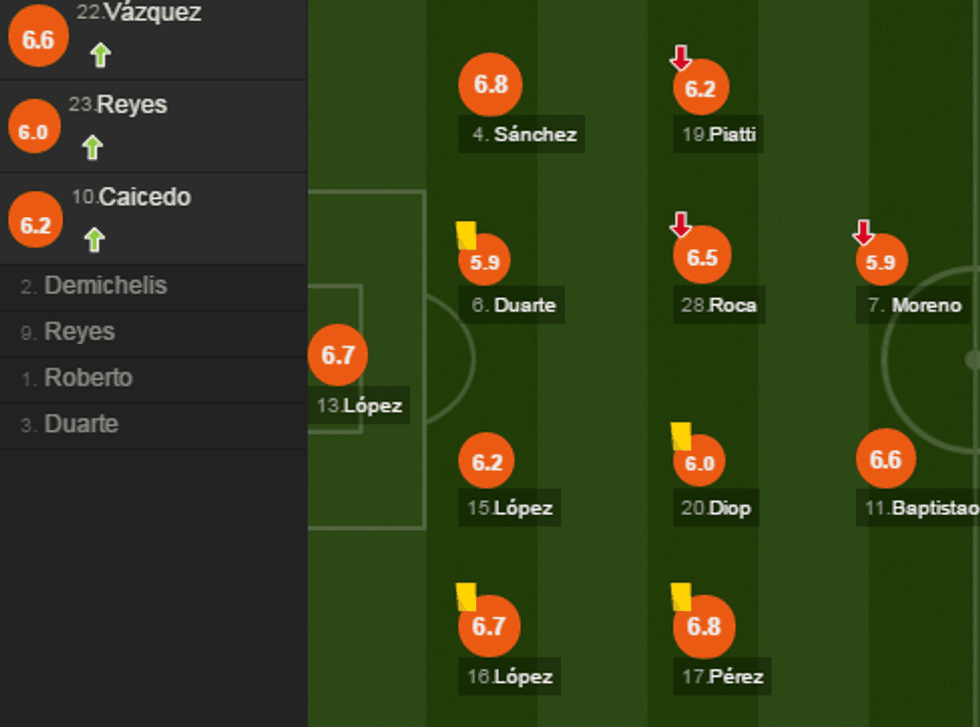This screenshot has height=727, width=980.
Task: Click the yellow card on 17. Pérez
Action: coord(681,596)
